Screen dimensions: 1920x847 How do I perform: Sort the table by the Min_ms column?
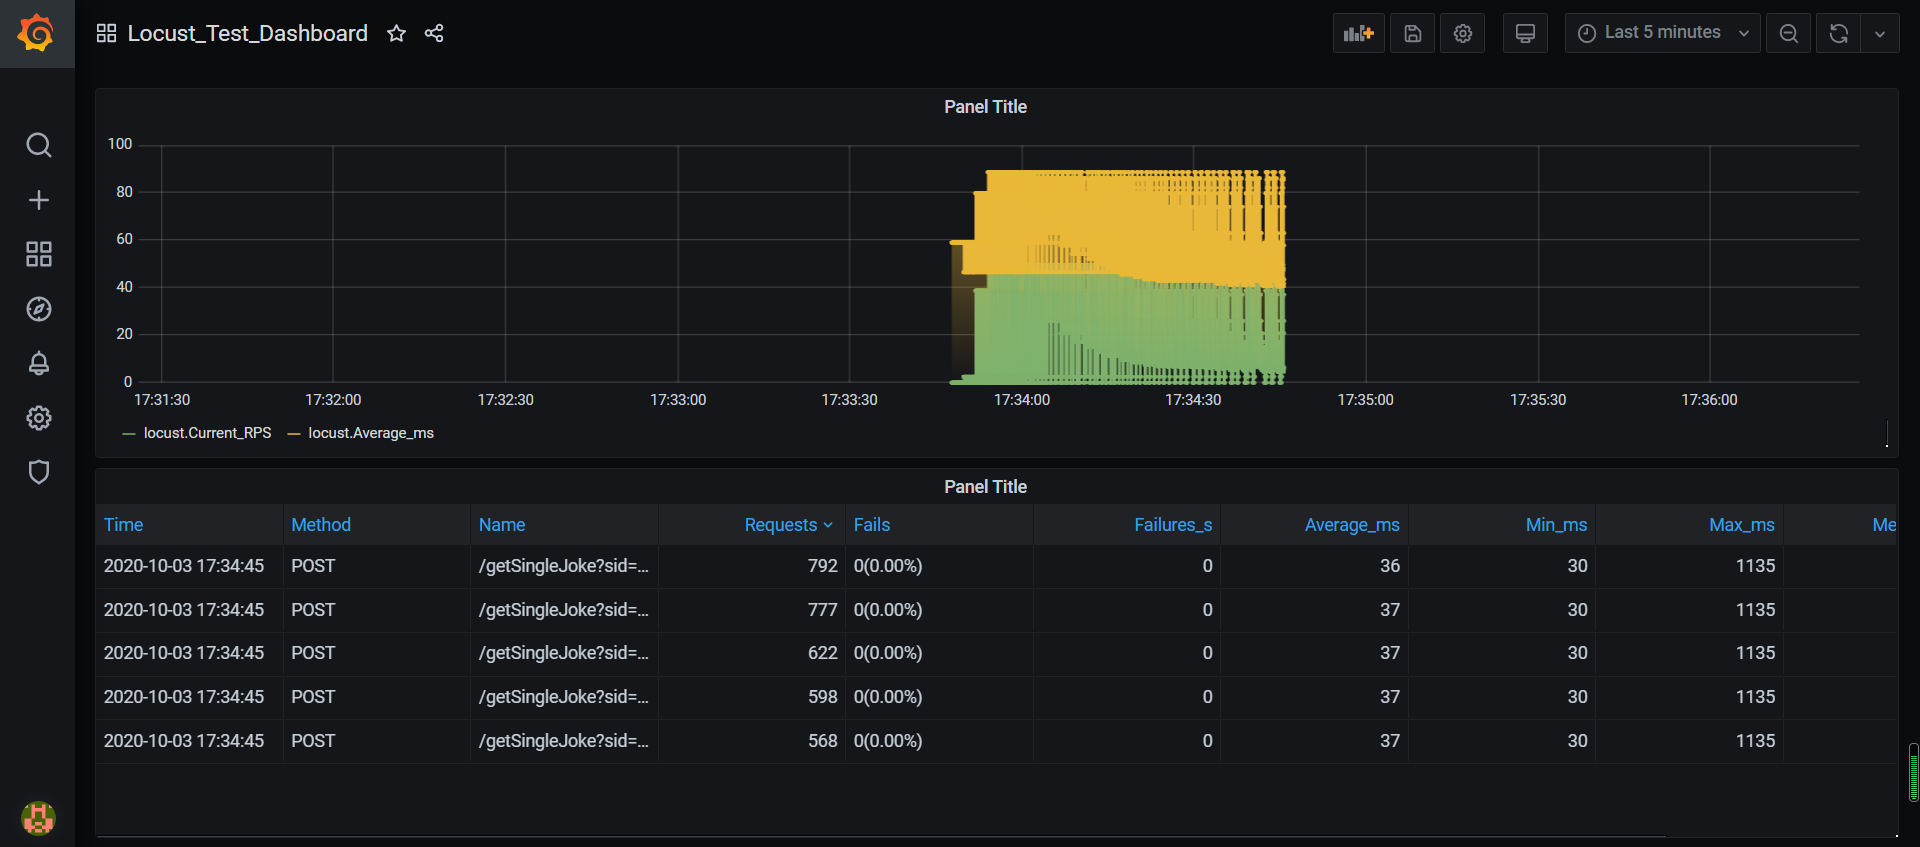point(1556,525)
